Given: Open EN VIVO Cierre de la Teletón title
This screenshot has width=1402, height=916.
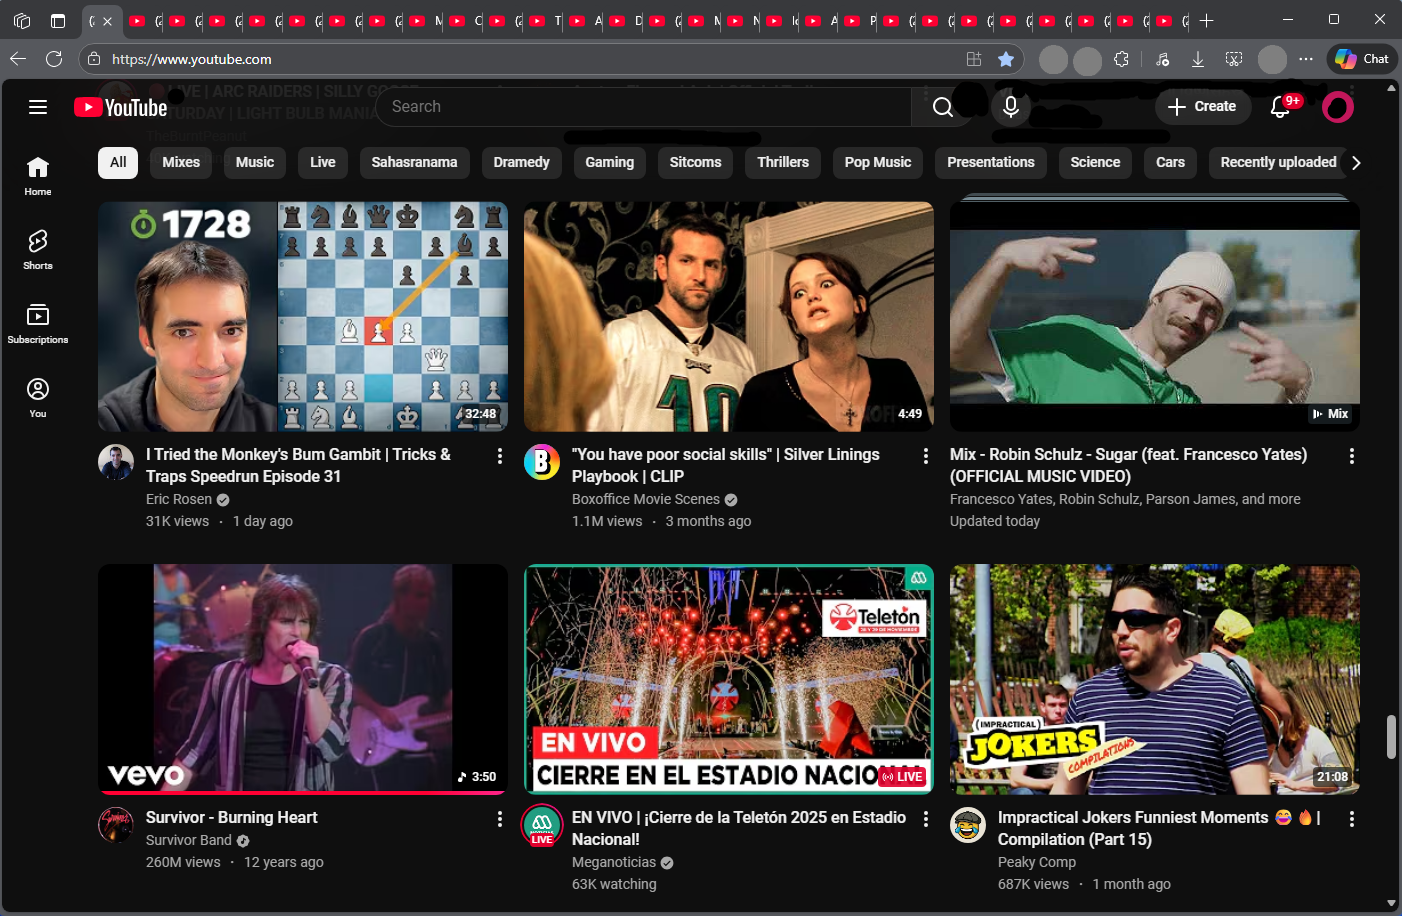Looking at the screenshot, I should [739, 828].
